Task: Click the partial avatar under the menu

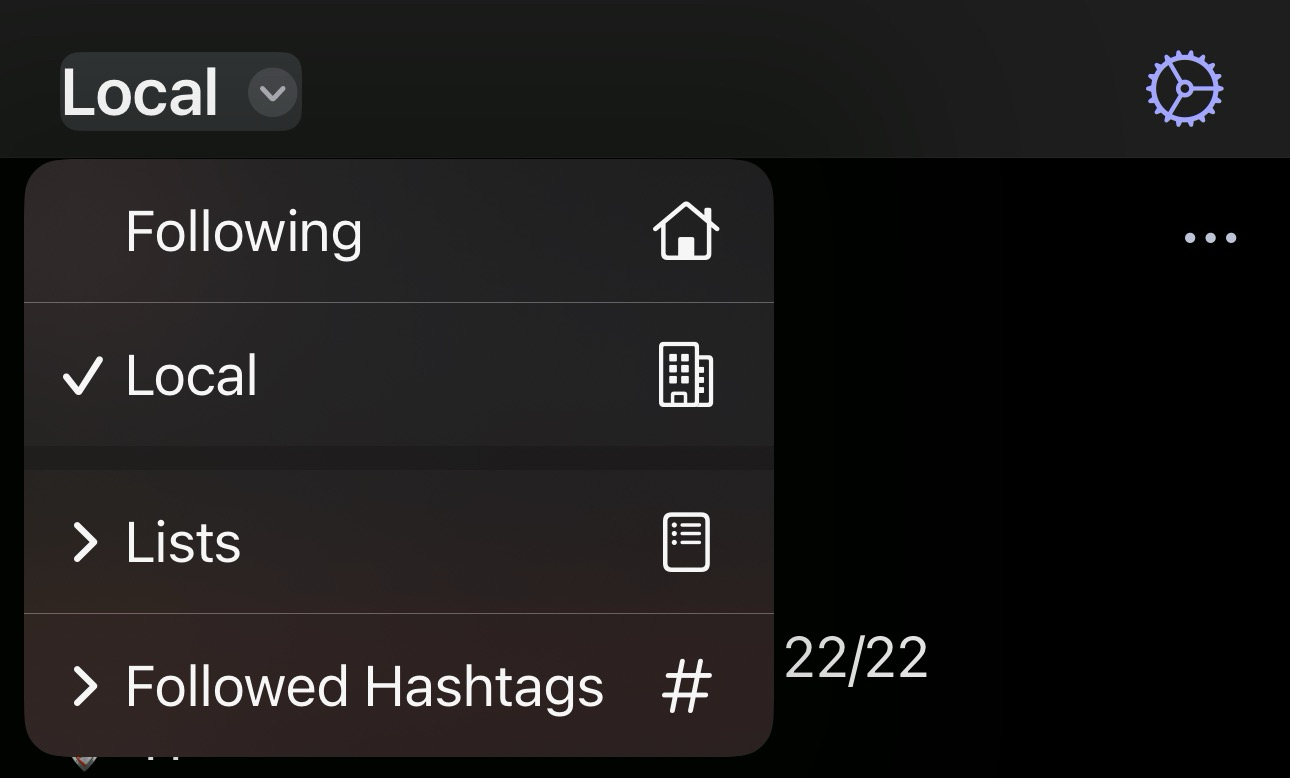Action: [x=86, y=764]
